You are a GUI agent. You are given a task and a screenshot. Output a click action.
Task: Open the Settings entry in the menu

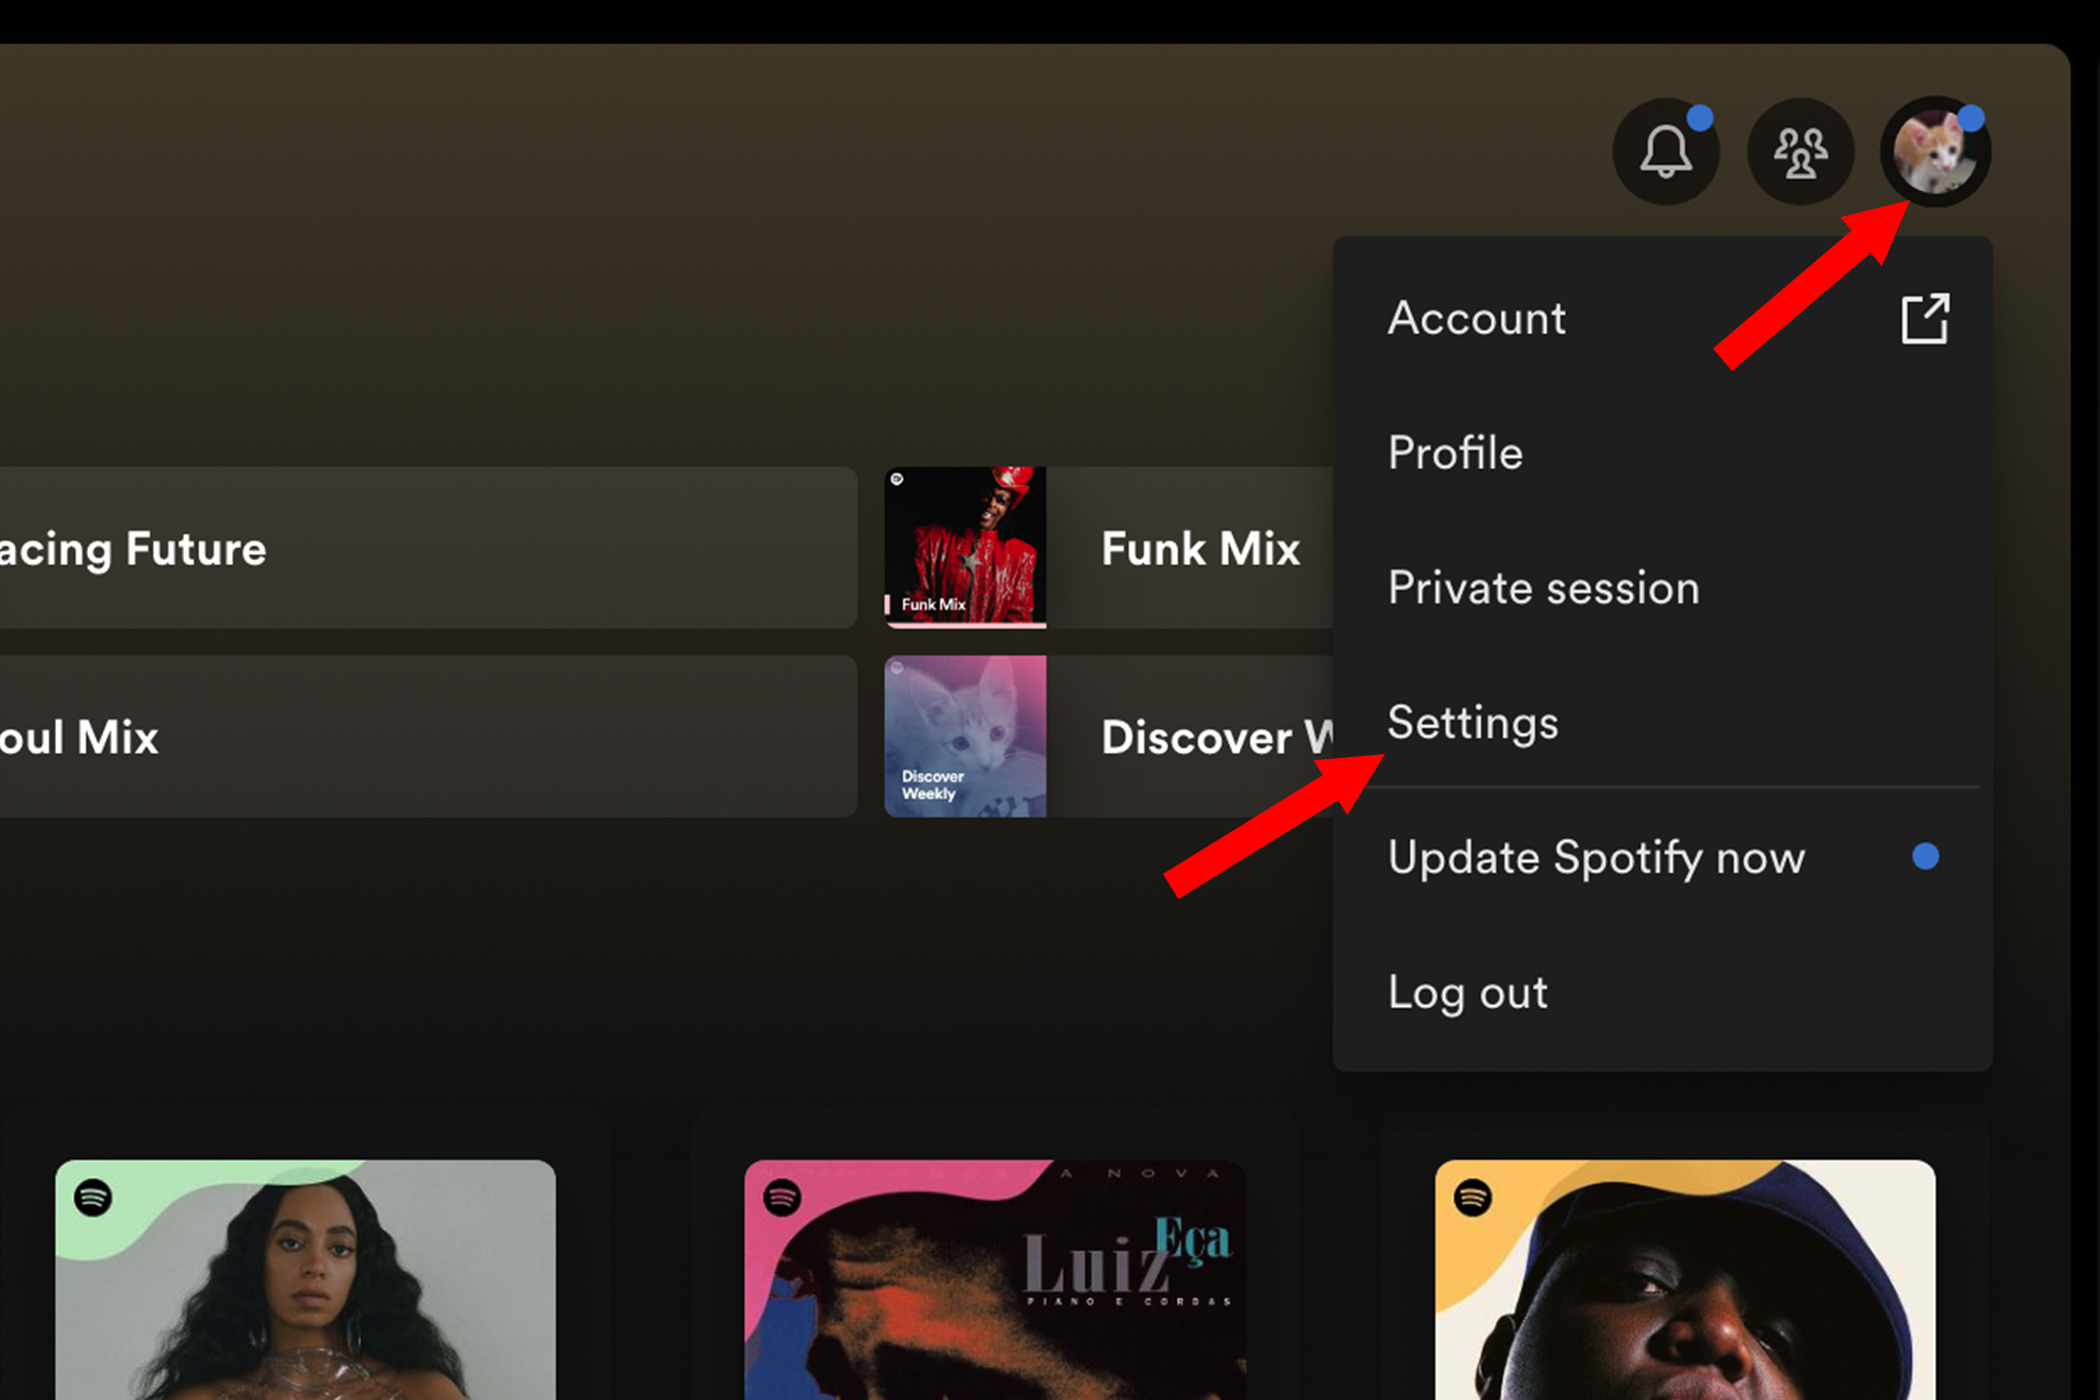1472,722
